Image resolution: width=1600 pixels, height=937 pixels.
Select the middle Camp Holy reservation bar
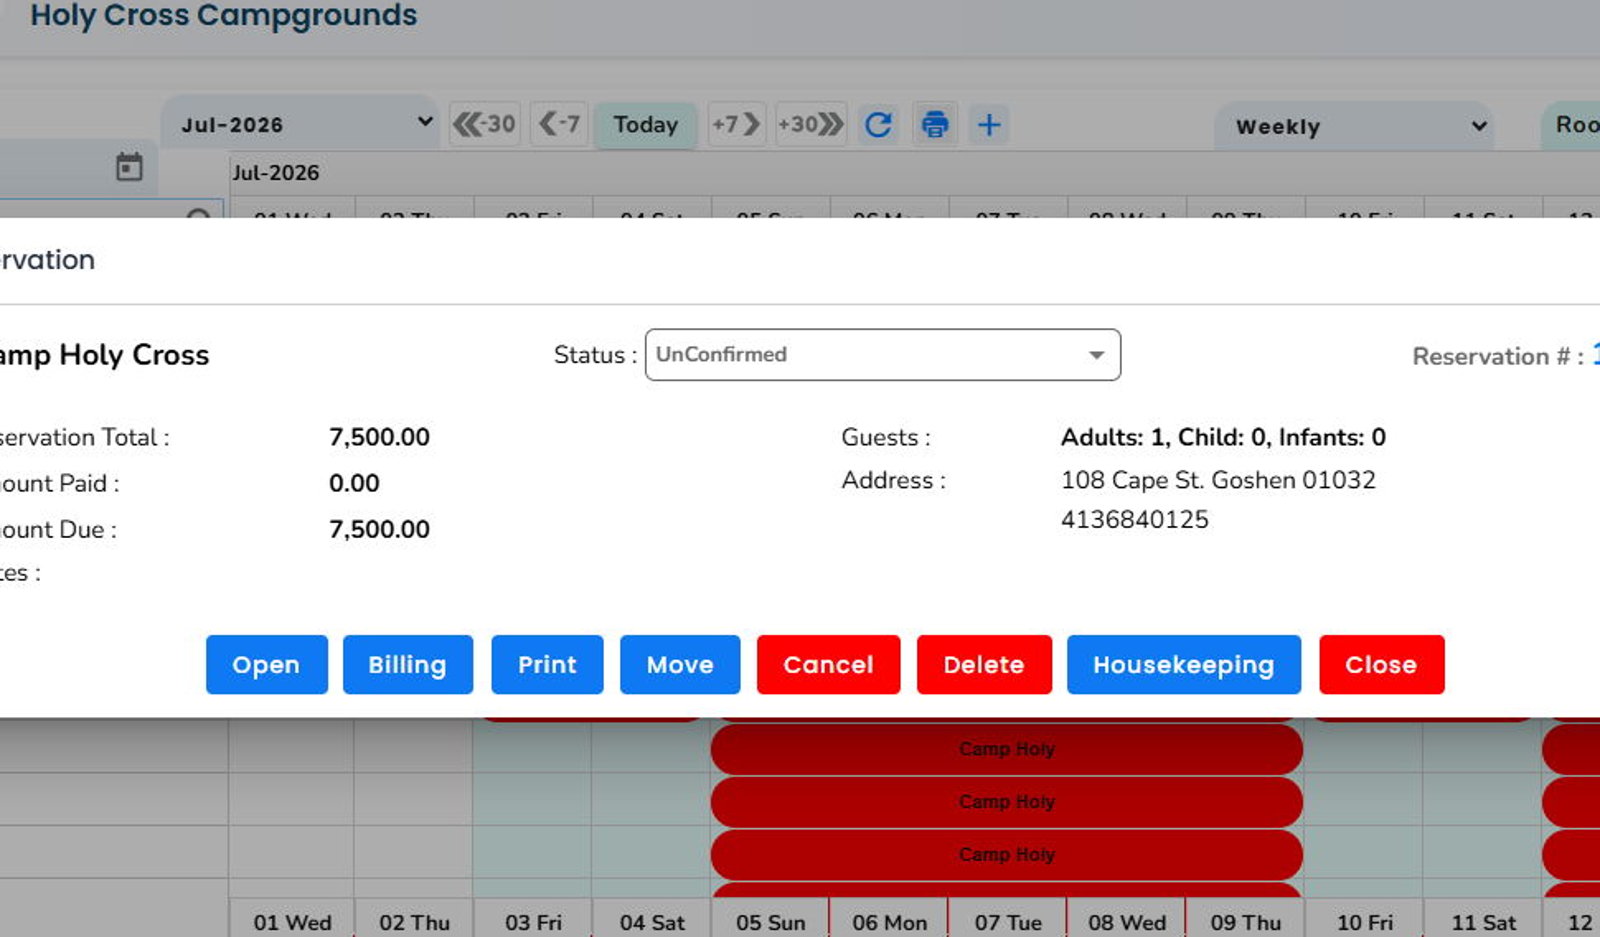[x=1007, y=802]
